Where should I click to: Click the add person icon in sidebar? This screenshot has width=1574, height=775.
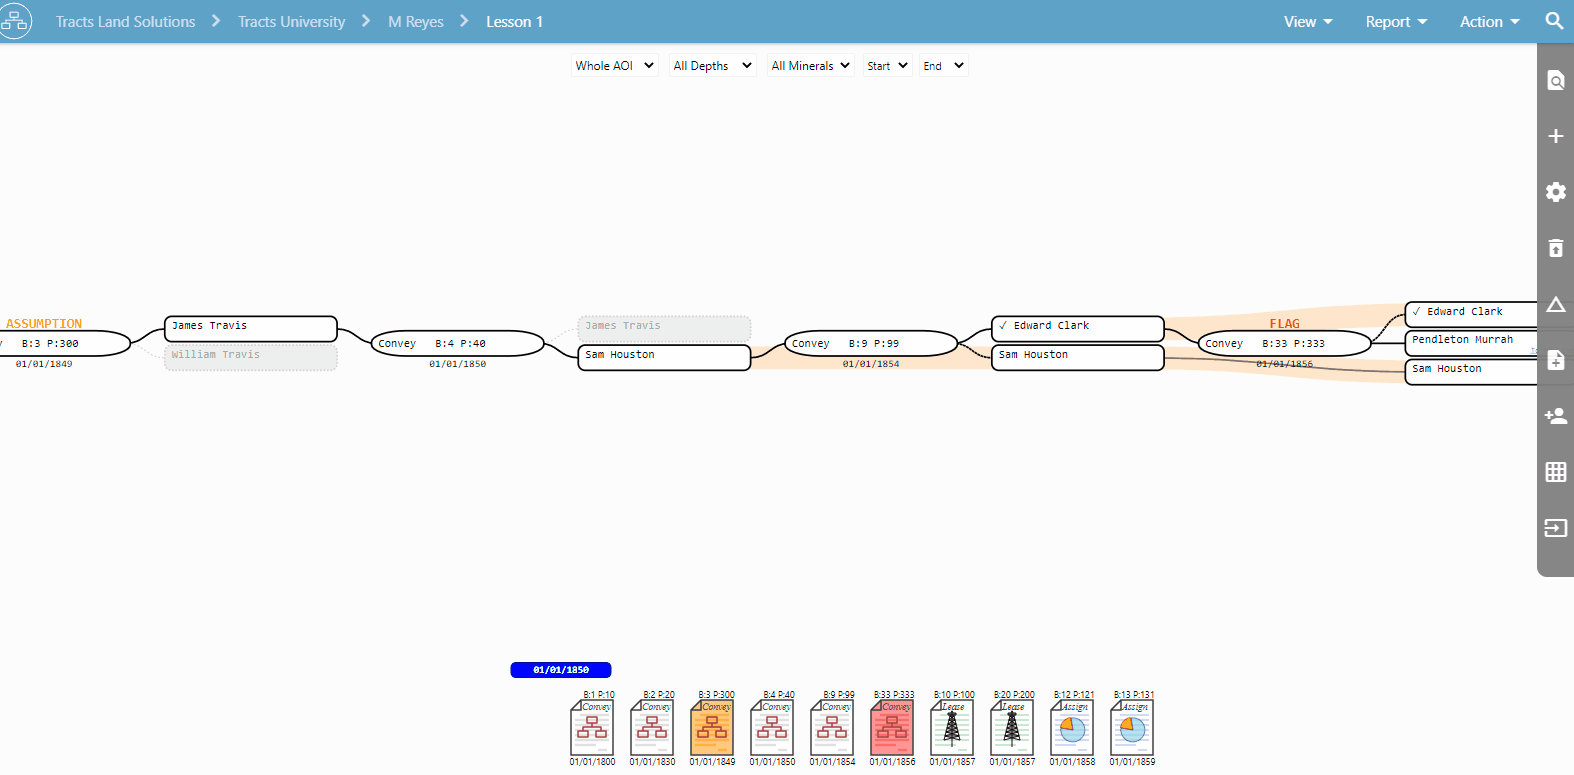click(x=1555, y=416)
